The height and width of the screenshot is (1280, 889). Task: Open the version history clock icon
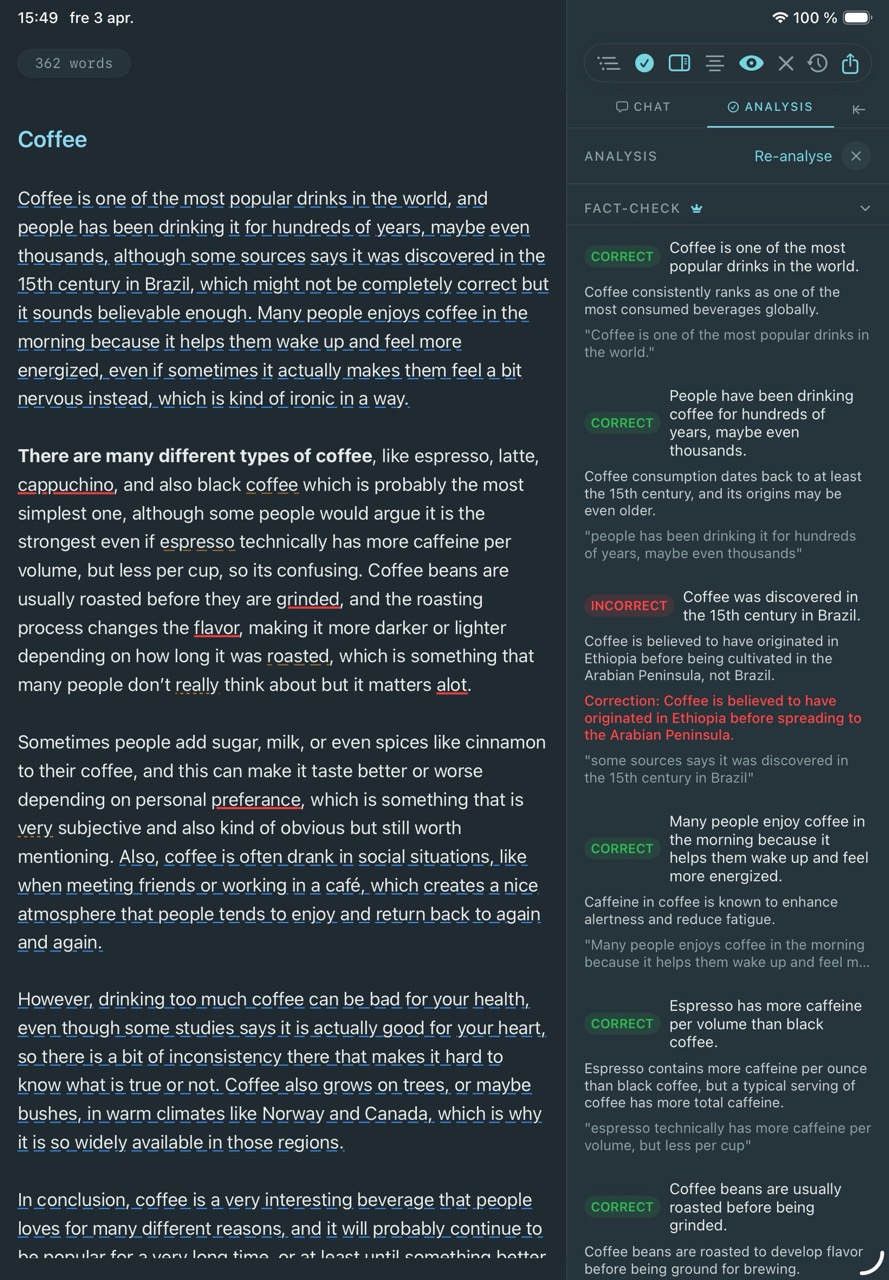coord(818,63)
